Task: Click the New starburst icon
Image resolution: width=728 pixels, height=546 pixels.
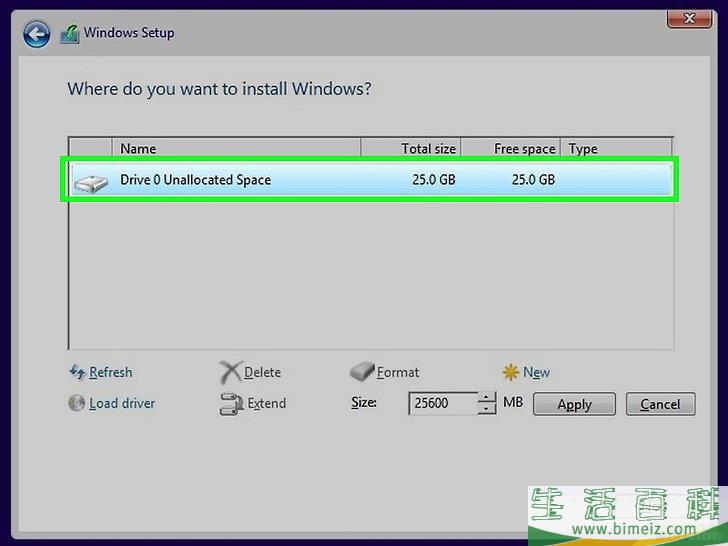Action: 511,372
